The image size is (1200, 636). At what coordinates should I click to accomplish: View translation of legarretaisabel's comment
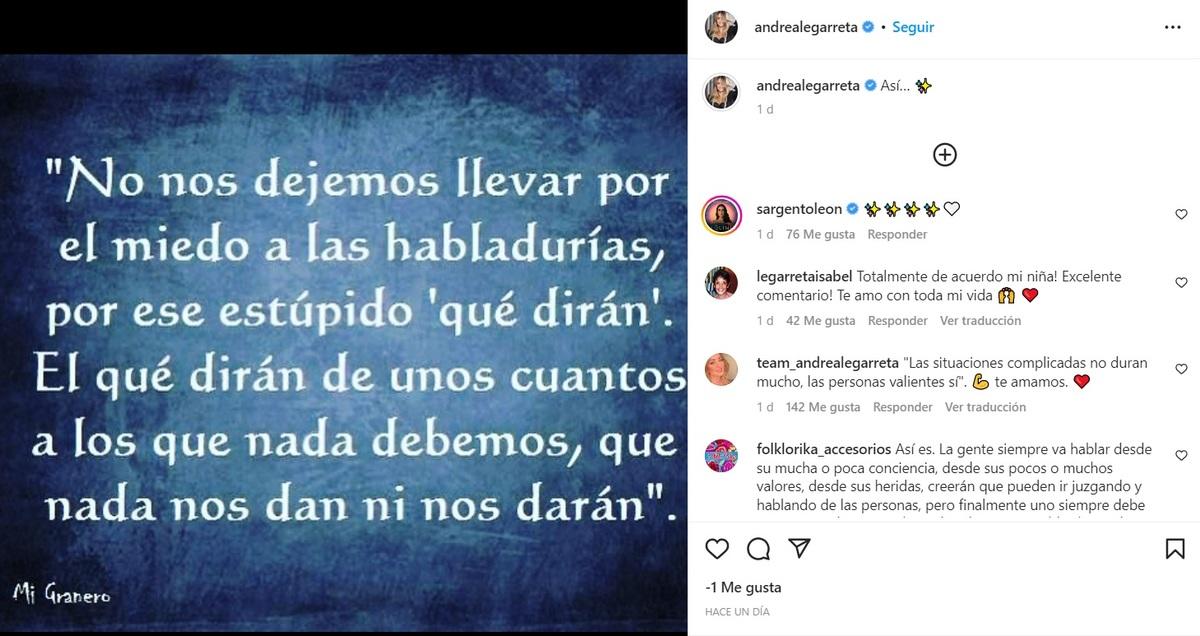pos(981,321)
